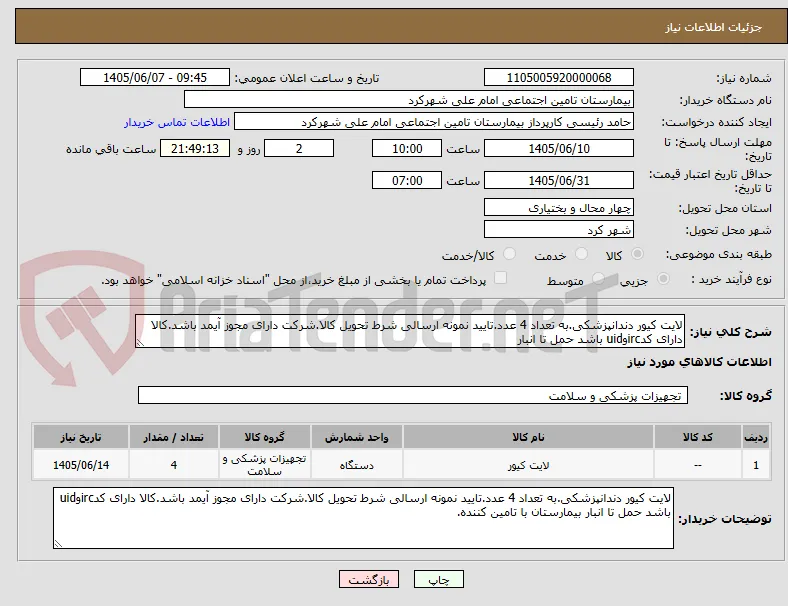Click the توضیحات خریدار textarea
Screen dimensions: 788x606
(363, 518)
